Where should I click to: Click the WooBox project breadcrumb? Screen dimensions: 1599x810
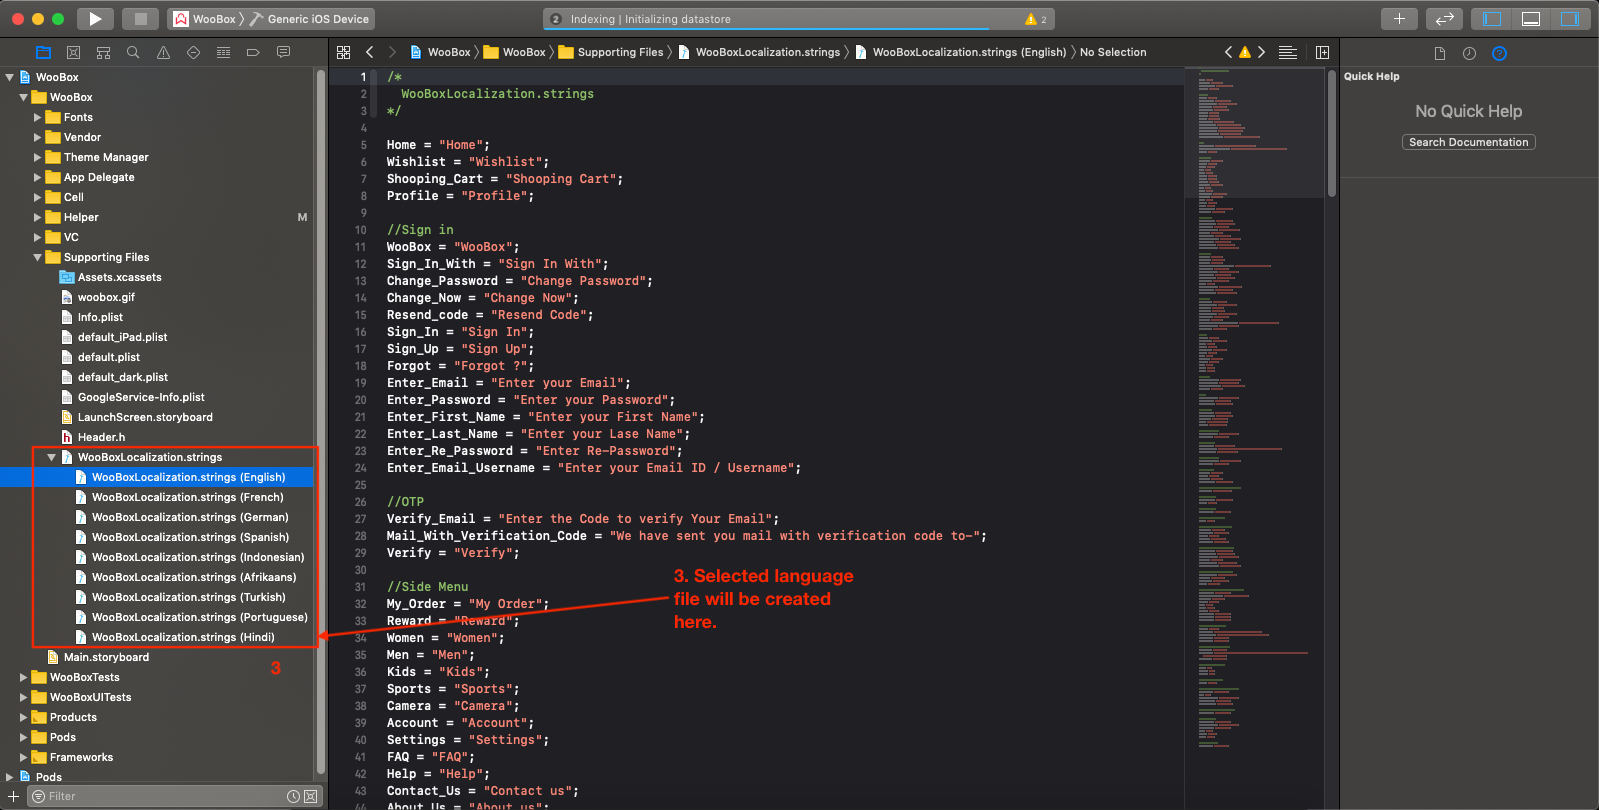[440, 52]
